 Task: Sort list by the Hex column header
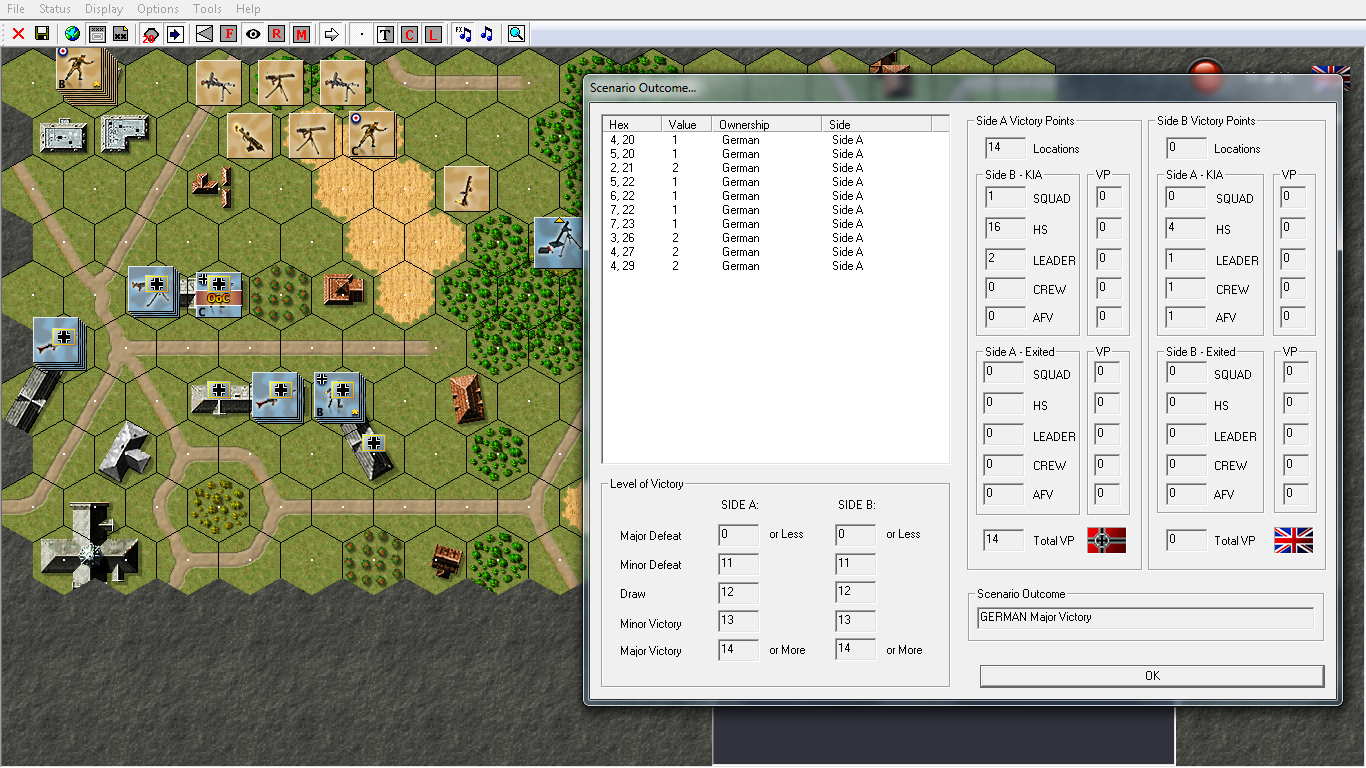click(x=632, y=125)
